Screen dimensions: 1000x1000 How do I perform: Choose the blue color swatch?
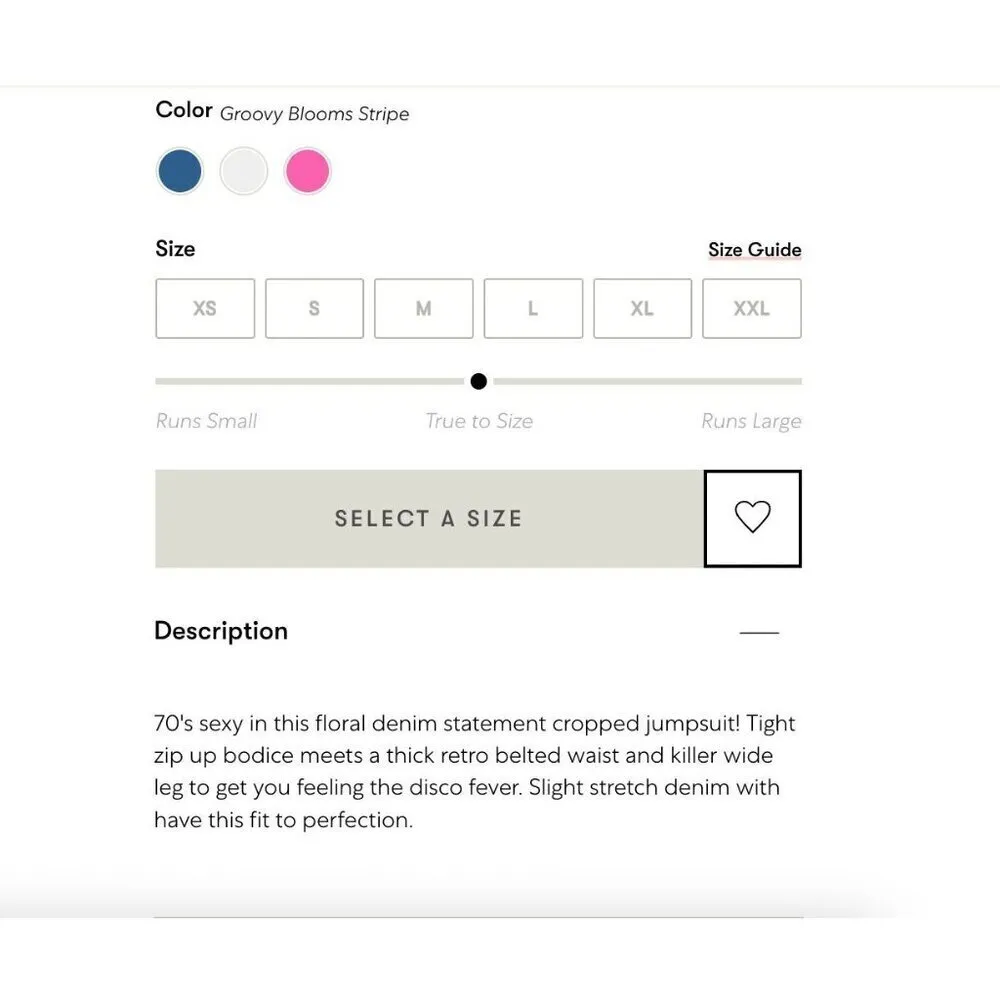pos(180,171)
